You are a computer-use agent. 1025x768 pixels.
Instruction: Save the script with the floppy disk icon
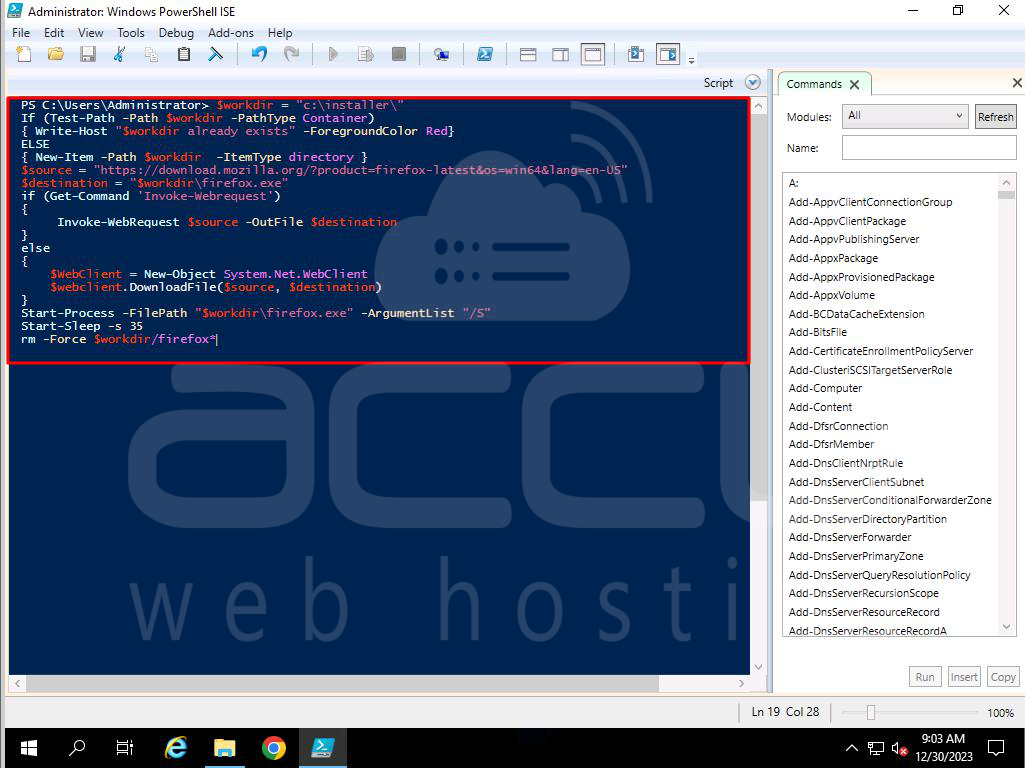click(88, 54)
